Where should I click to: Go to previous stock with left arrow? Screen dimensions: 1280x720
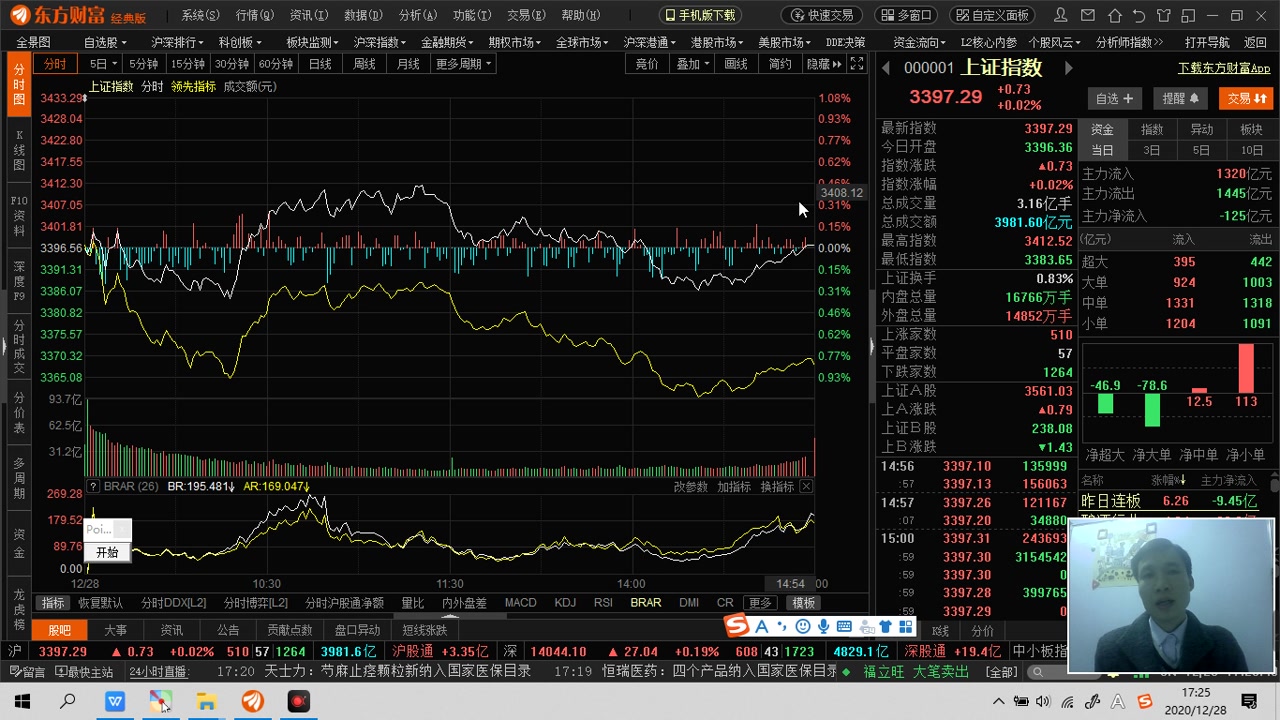click(885, 68)
